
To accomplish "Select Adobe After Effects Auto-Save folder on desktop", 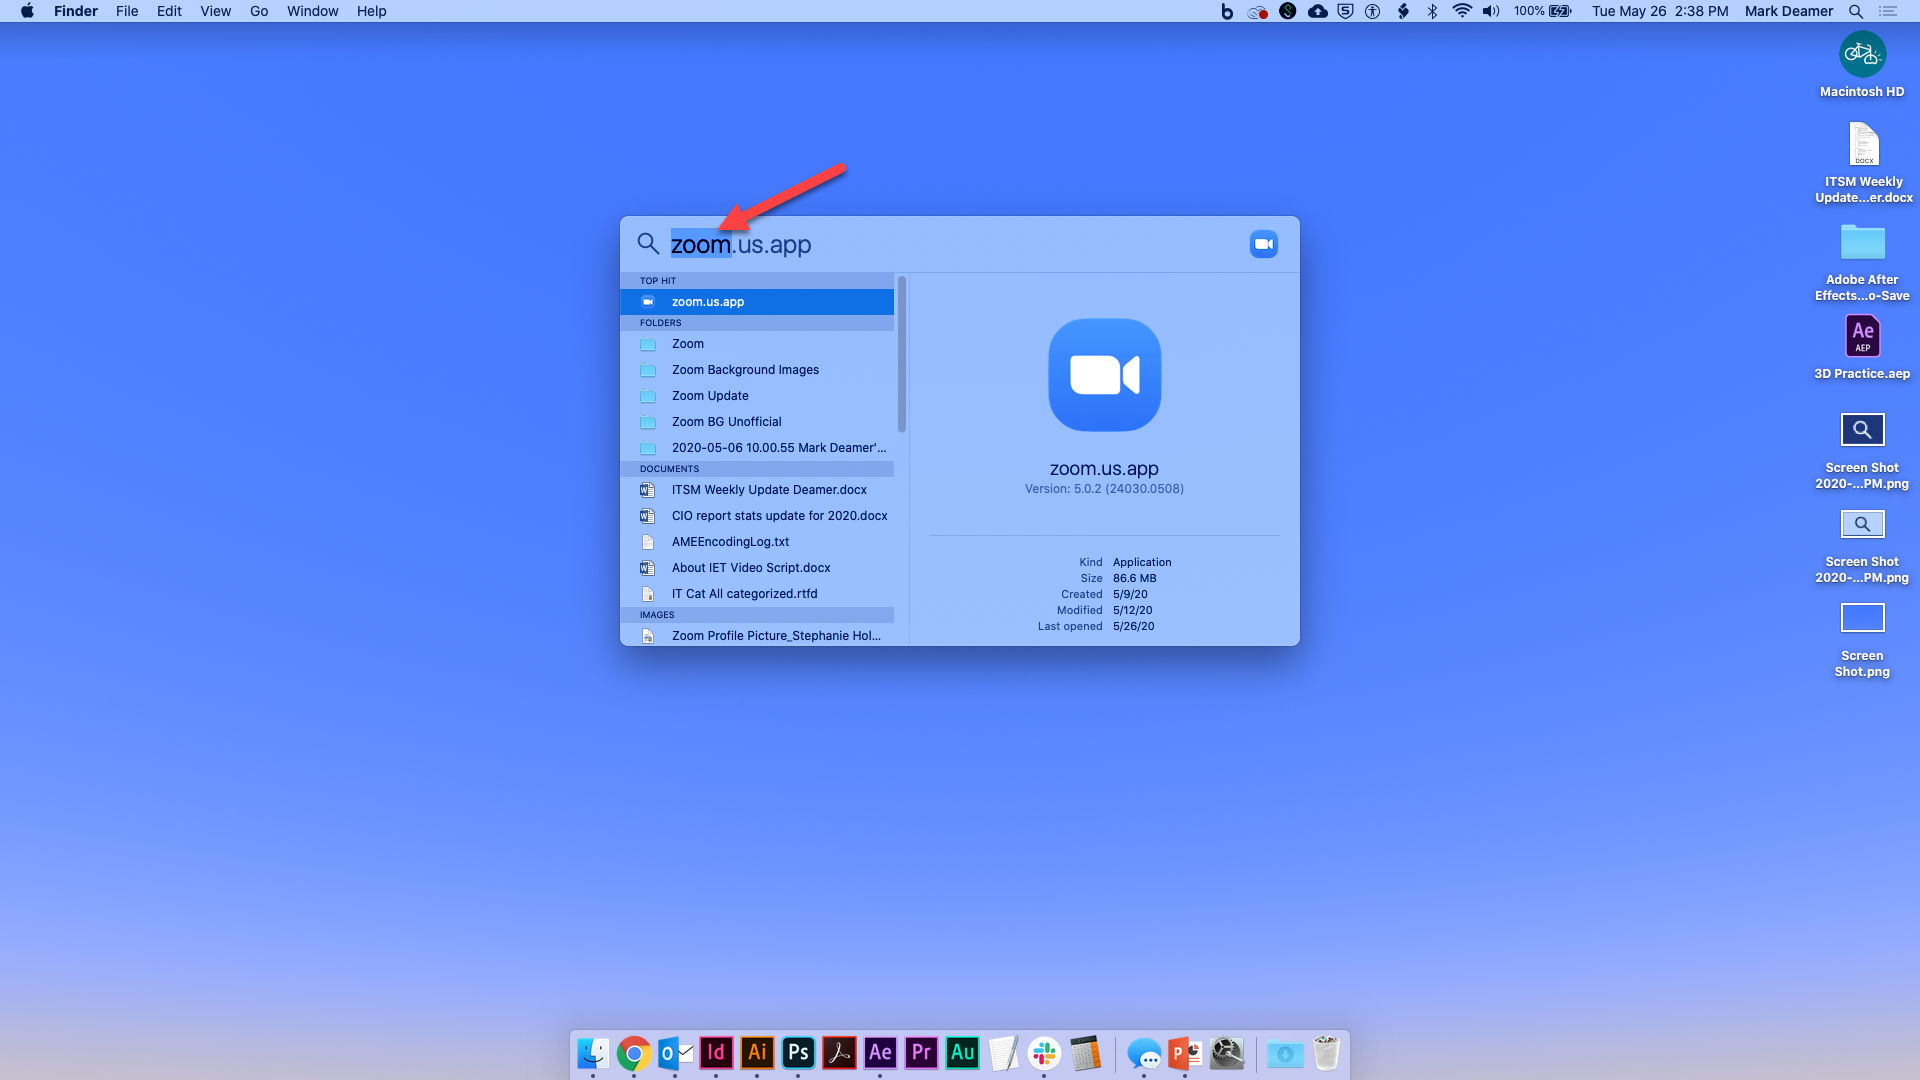I will click(1862, 262).
